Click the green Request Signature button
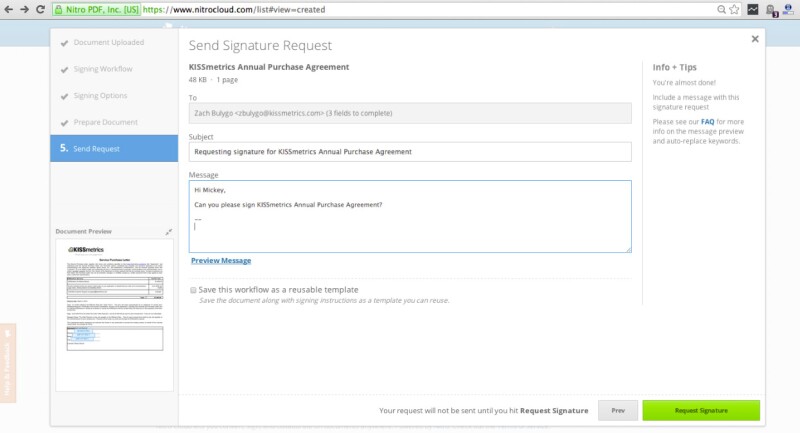The width and height of the screenshot is (800, 433). coord(701,410)
